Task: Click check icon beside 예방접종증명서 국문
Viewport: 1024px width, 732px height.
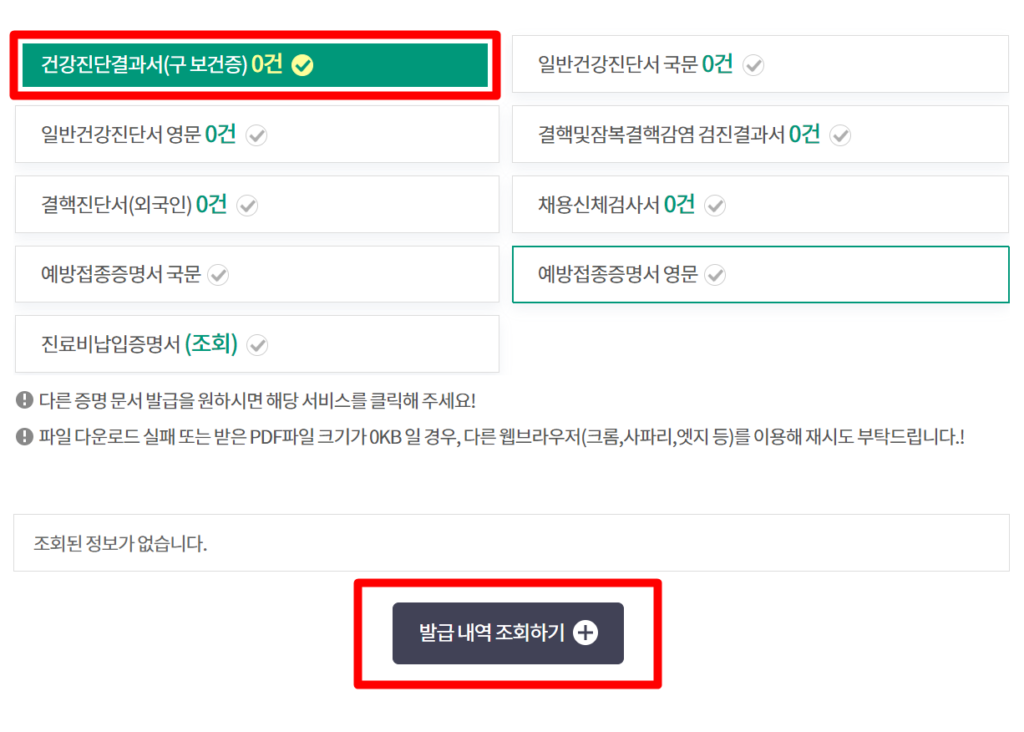Action: coord(218,275)
